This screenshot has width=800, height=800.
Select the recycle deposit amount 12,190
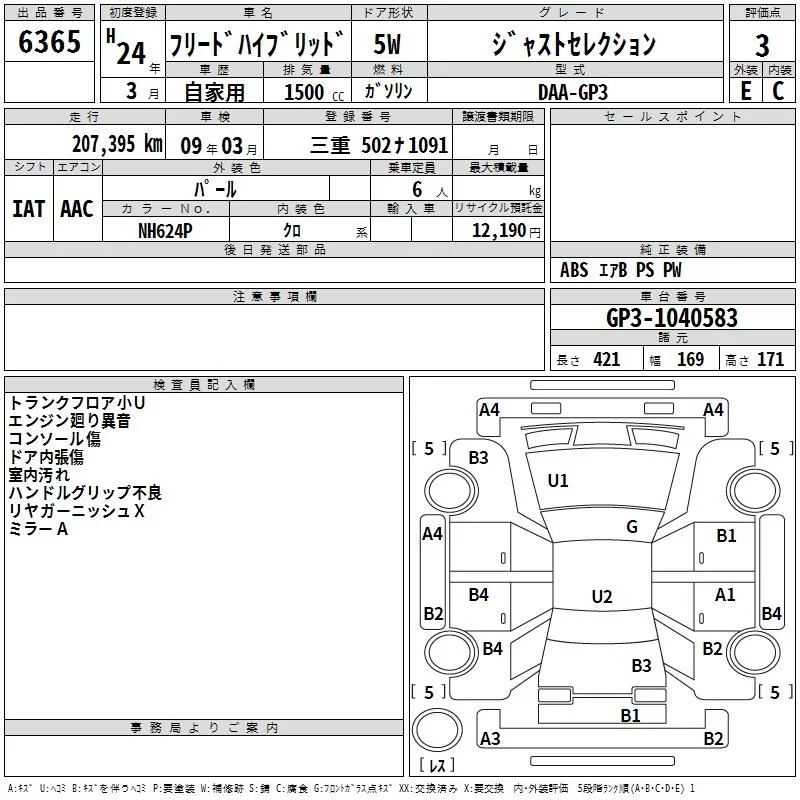[498, 230]
